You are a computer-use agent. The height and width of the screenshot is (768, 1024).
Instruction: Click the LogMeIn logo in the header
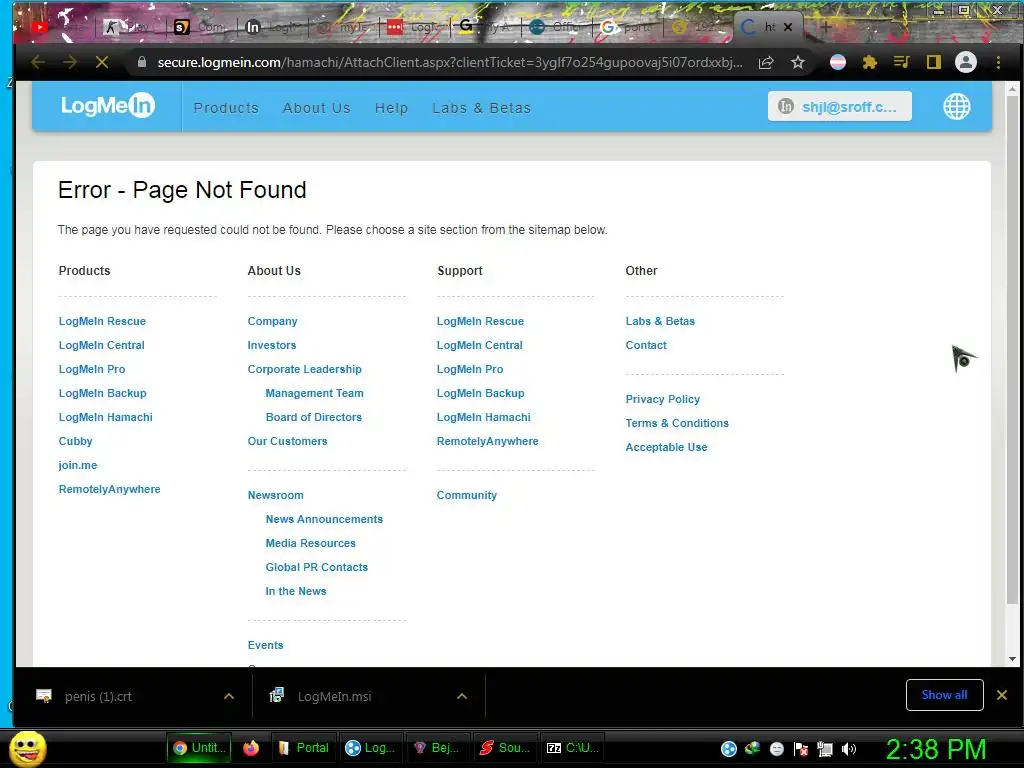tap(108, 105)
